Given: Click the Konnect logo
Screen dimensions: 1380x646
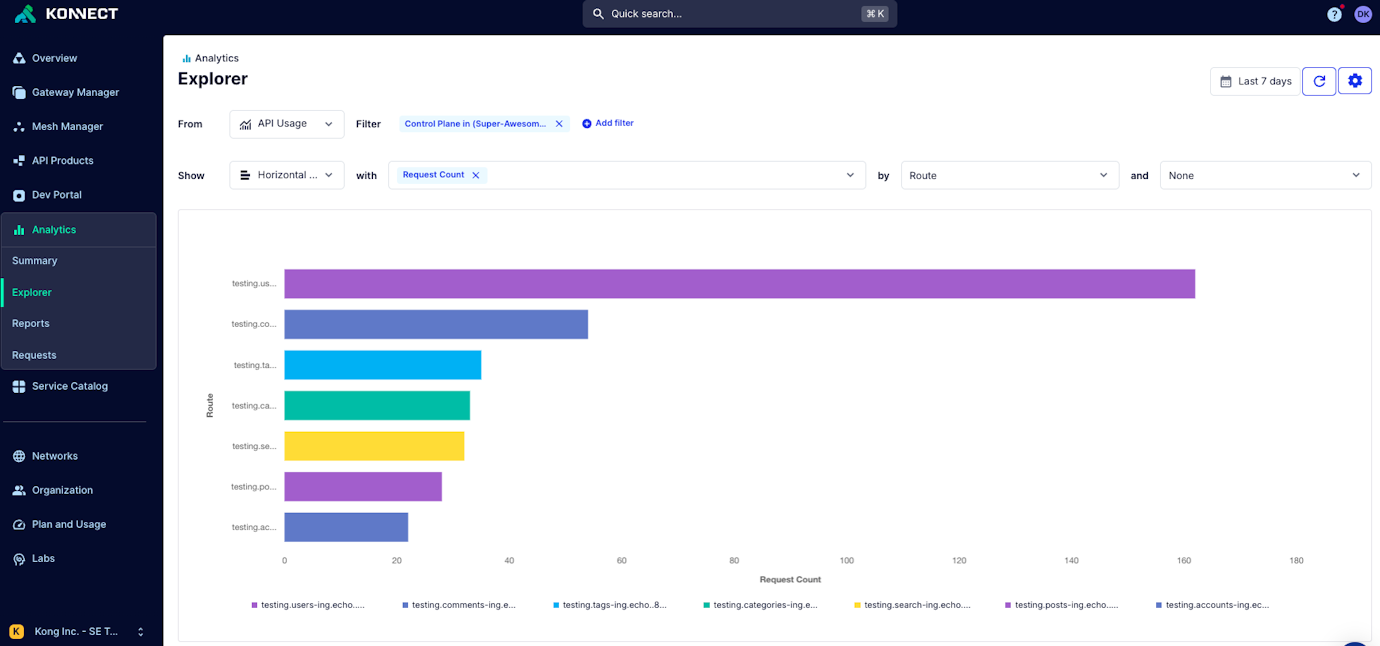Looking at the screenshot, I should (x=64, y=14).
